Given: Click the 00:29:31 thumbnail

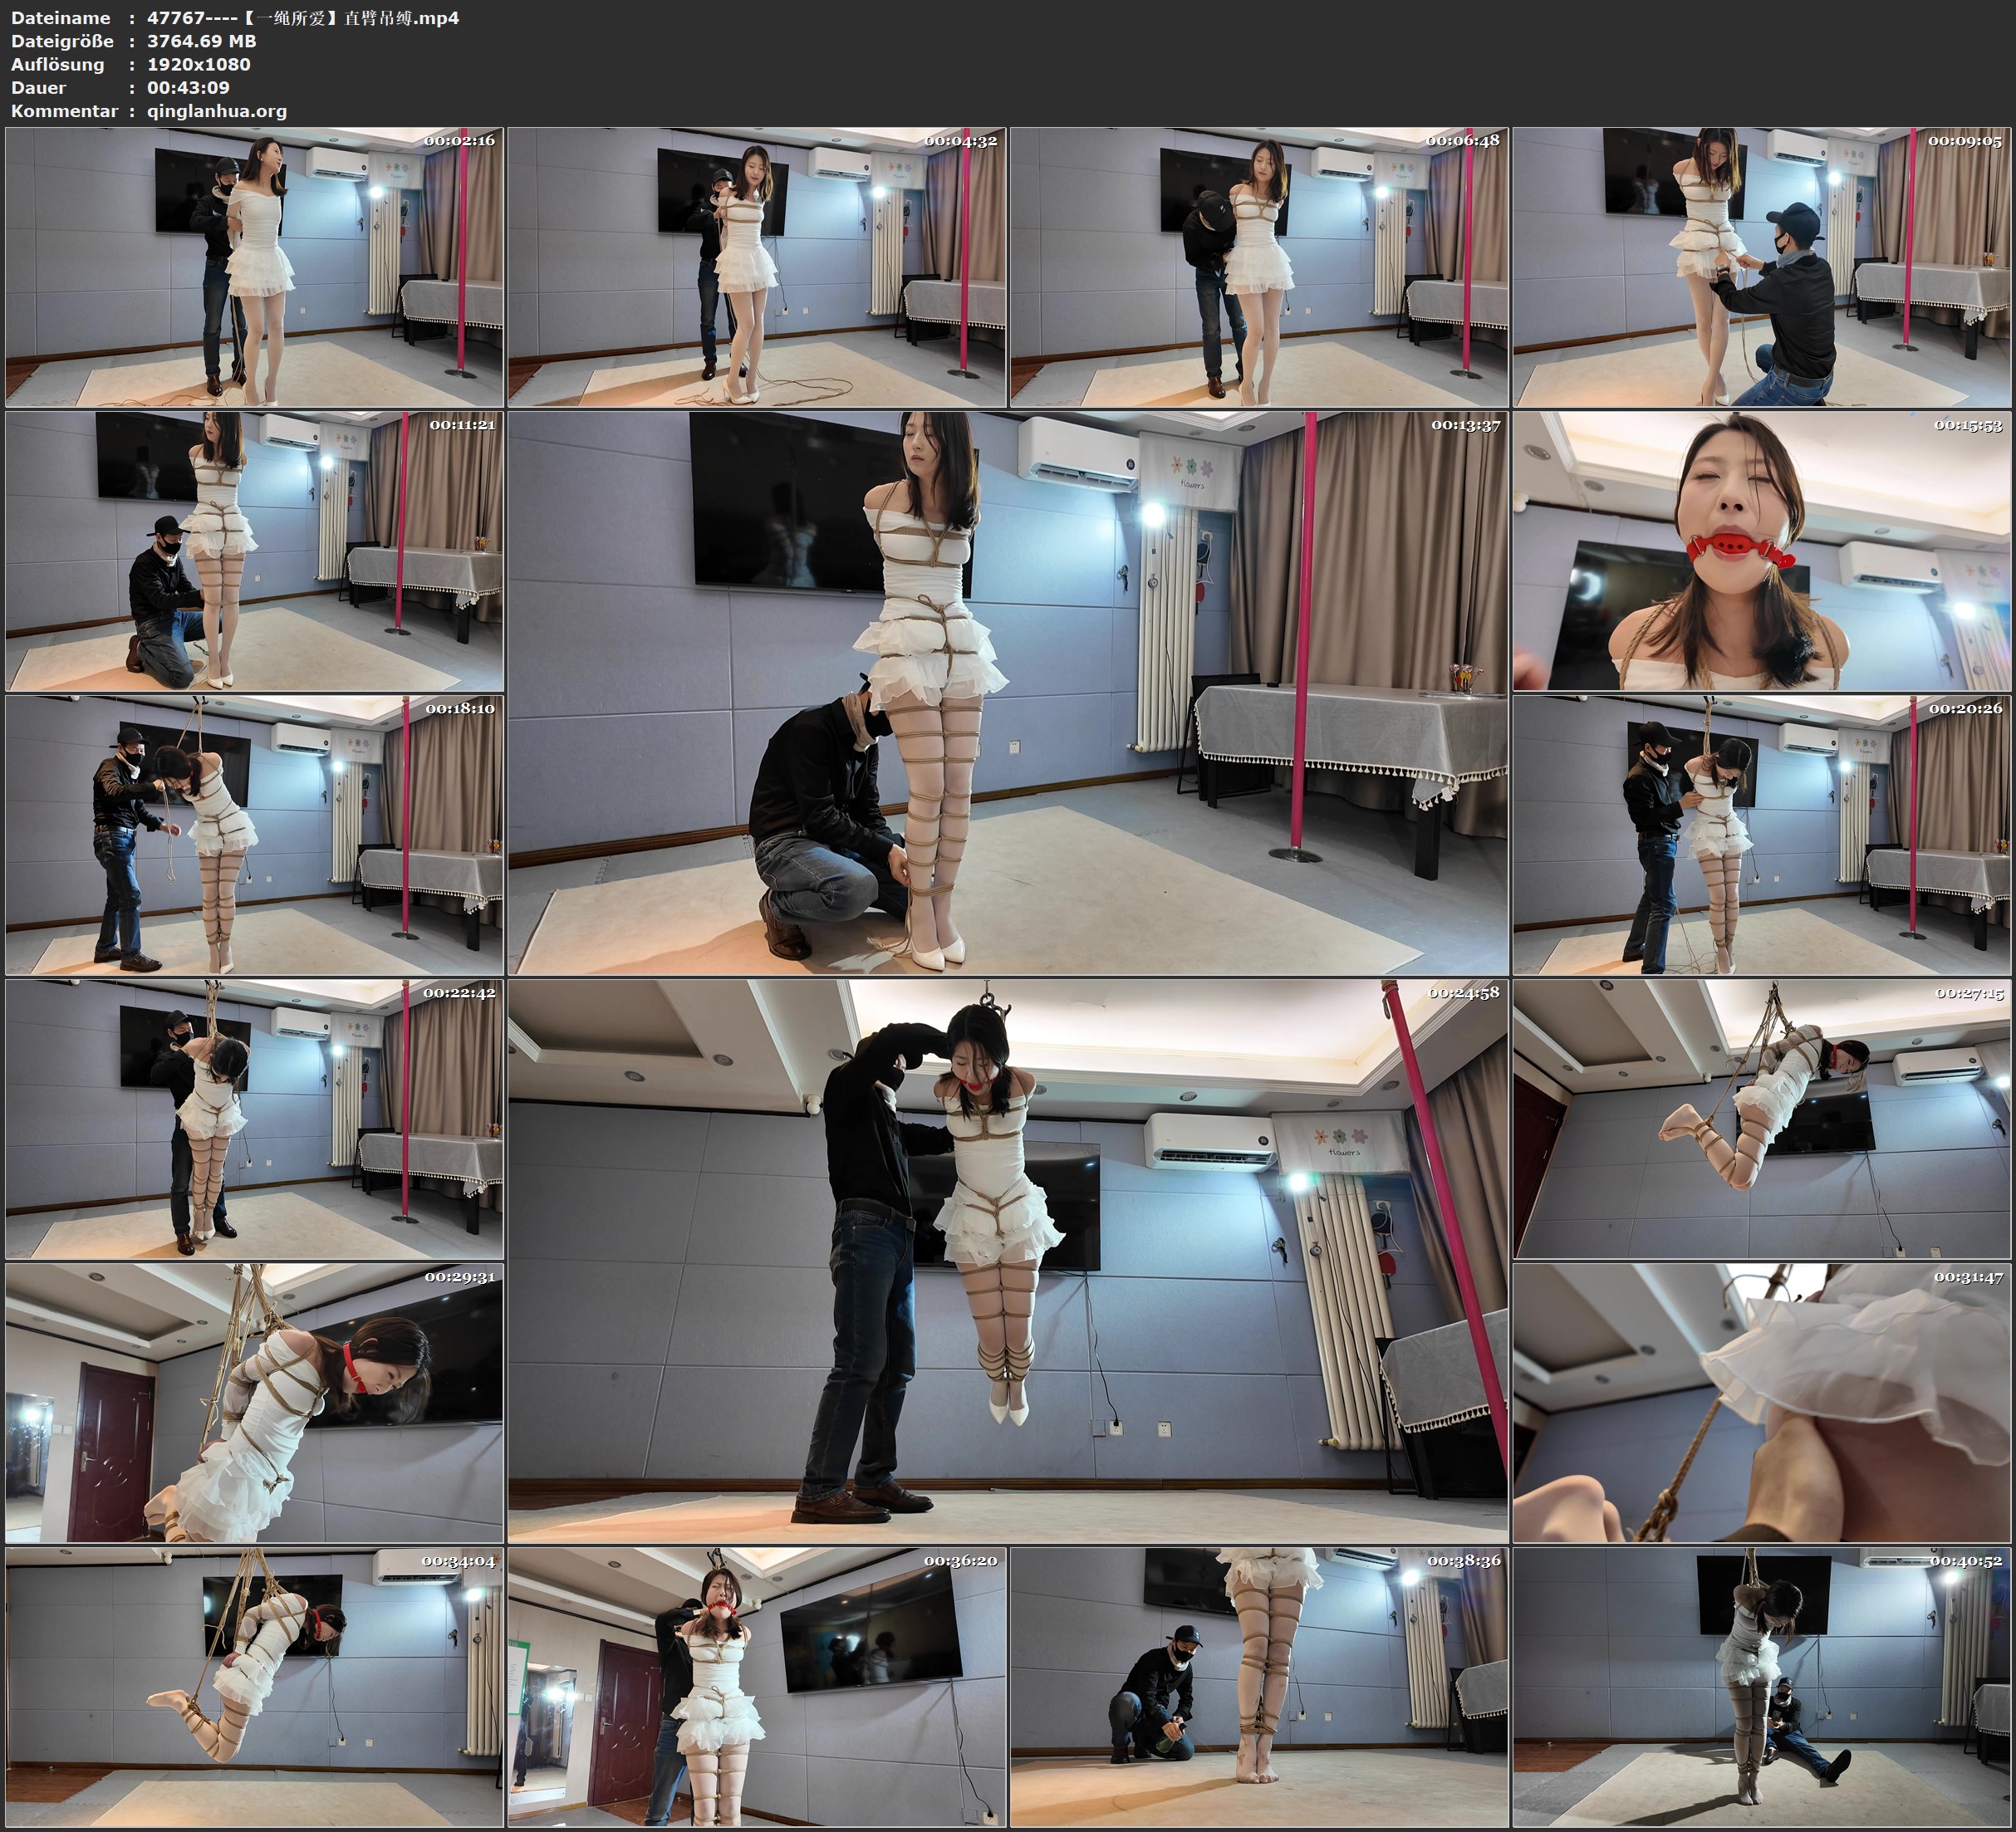Looking at the screenshot, I should (x=254, y=1402).
